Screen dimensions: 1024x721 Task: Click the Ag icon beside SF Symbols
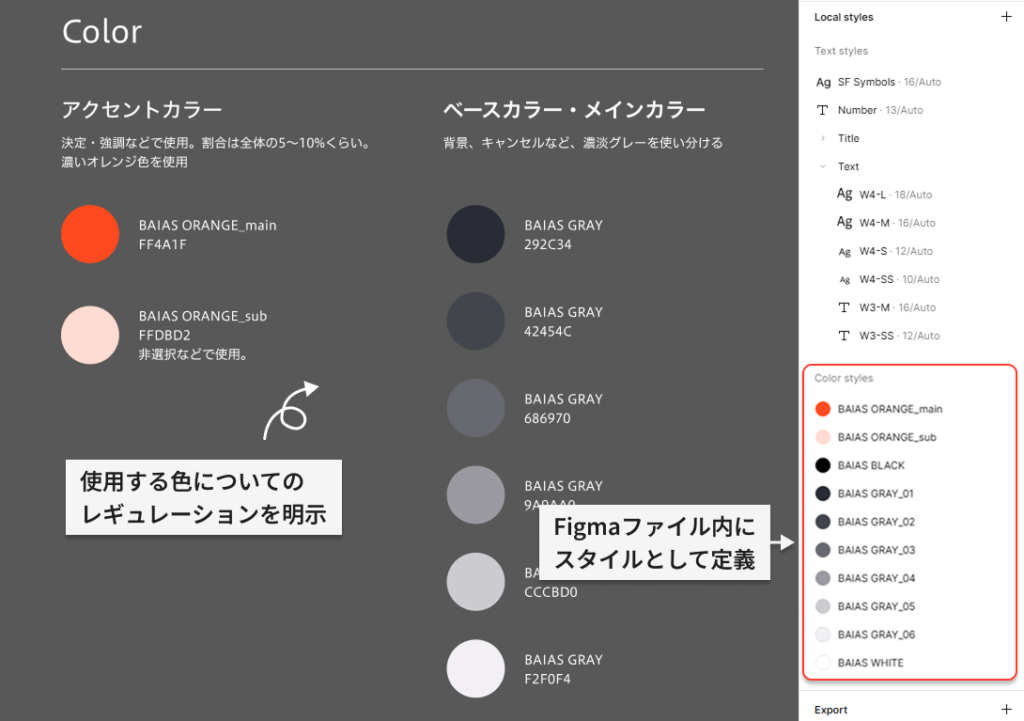coord(823,82)
